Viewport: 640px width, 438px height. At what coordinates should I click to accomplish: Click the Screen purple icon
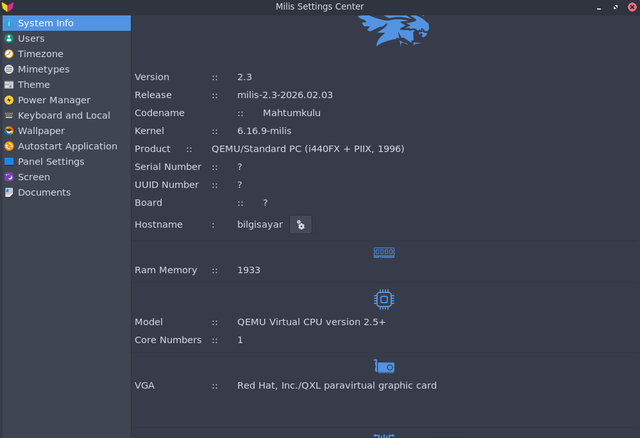click(9, 177)
